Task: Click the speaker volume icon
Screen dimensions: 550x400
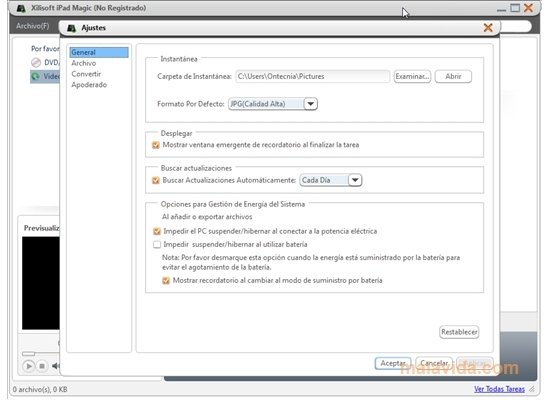Action: [55, 366]
